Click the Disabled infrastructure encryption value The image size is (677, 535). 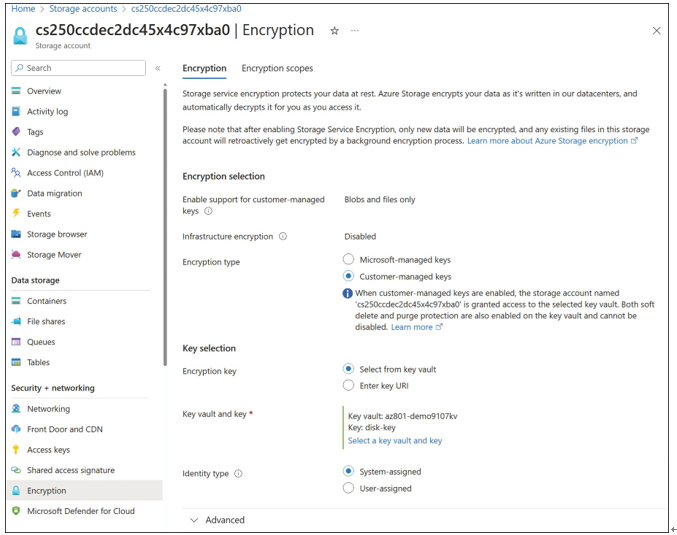click(360, 236)
